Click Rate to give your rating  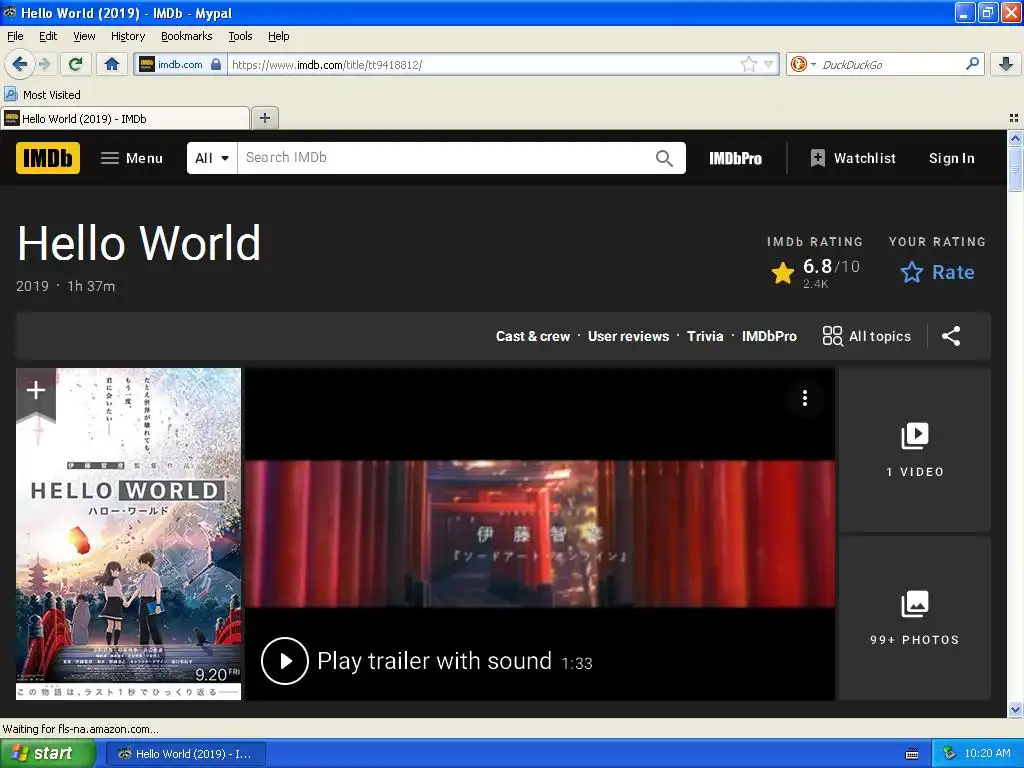(x=937, y=272)
